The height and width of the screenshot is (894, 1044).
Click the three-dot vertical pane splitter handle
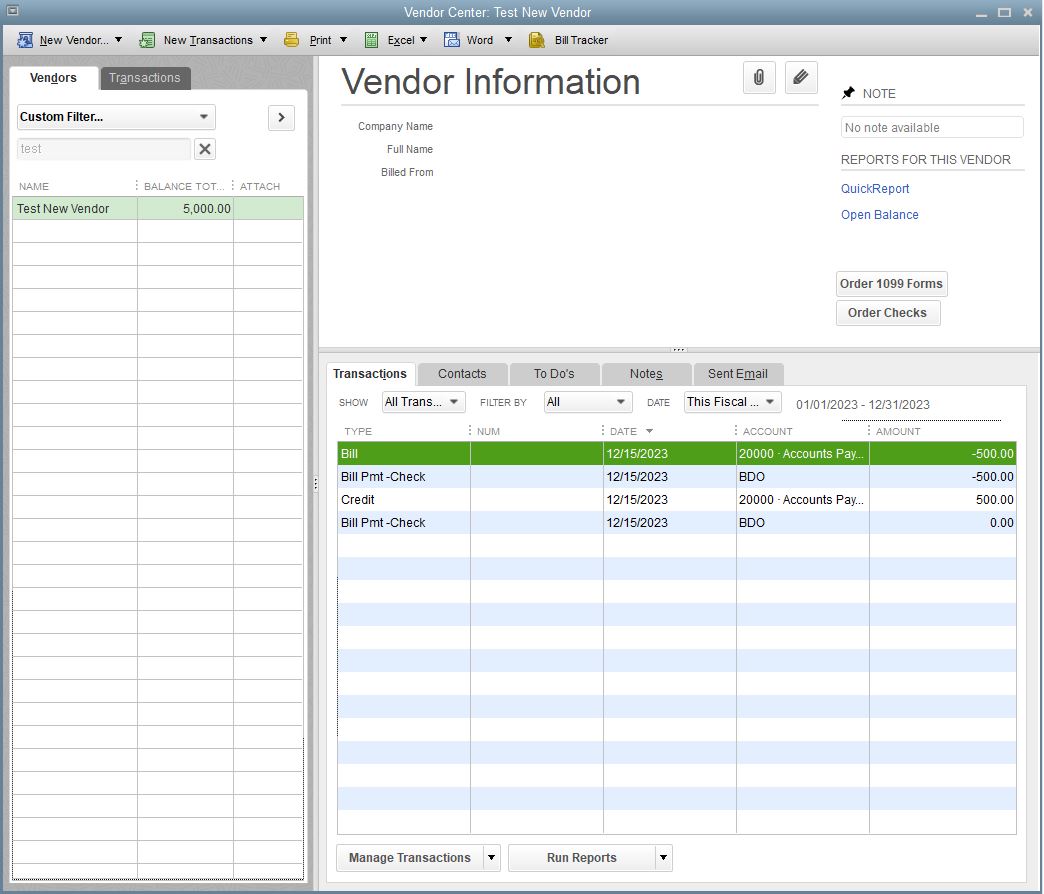pos(316,484)
